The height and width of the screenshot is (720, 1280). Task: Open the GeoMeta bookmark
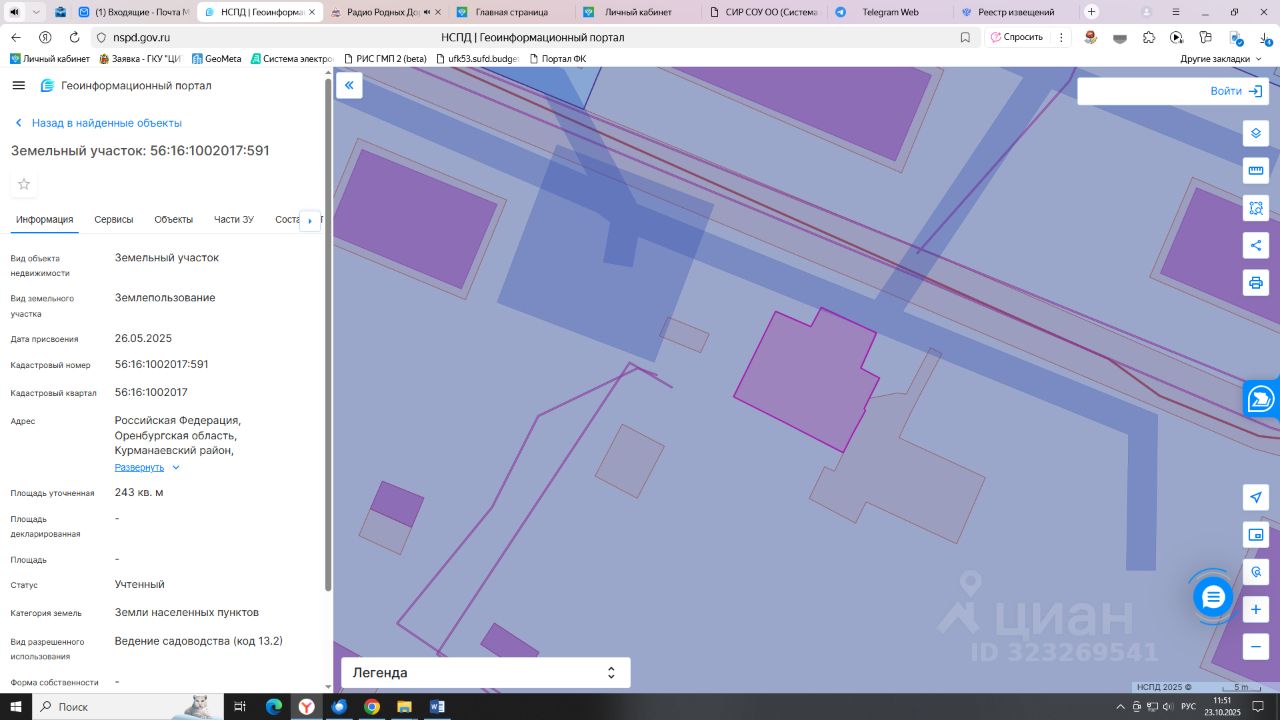[x=216, y=59]
